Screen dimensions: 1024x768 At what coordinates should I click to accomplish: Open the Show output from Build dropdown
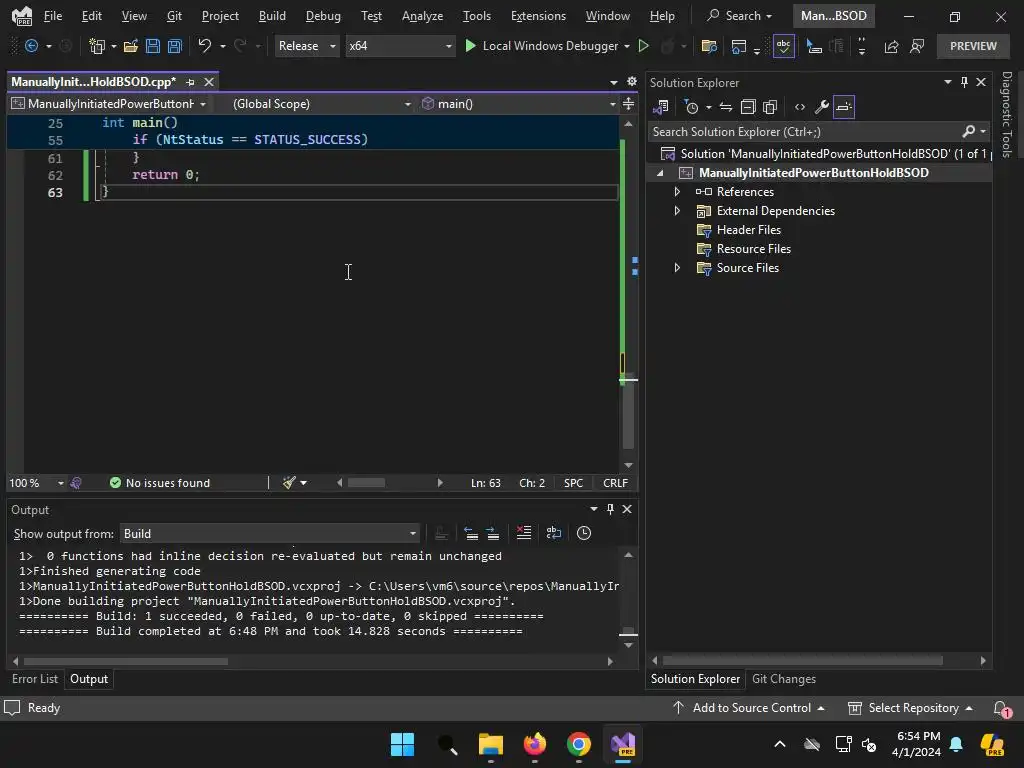[270, 534]
